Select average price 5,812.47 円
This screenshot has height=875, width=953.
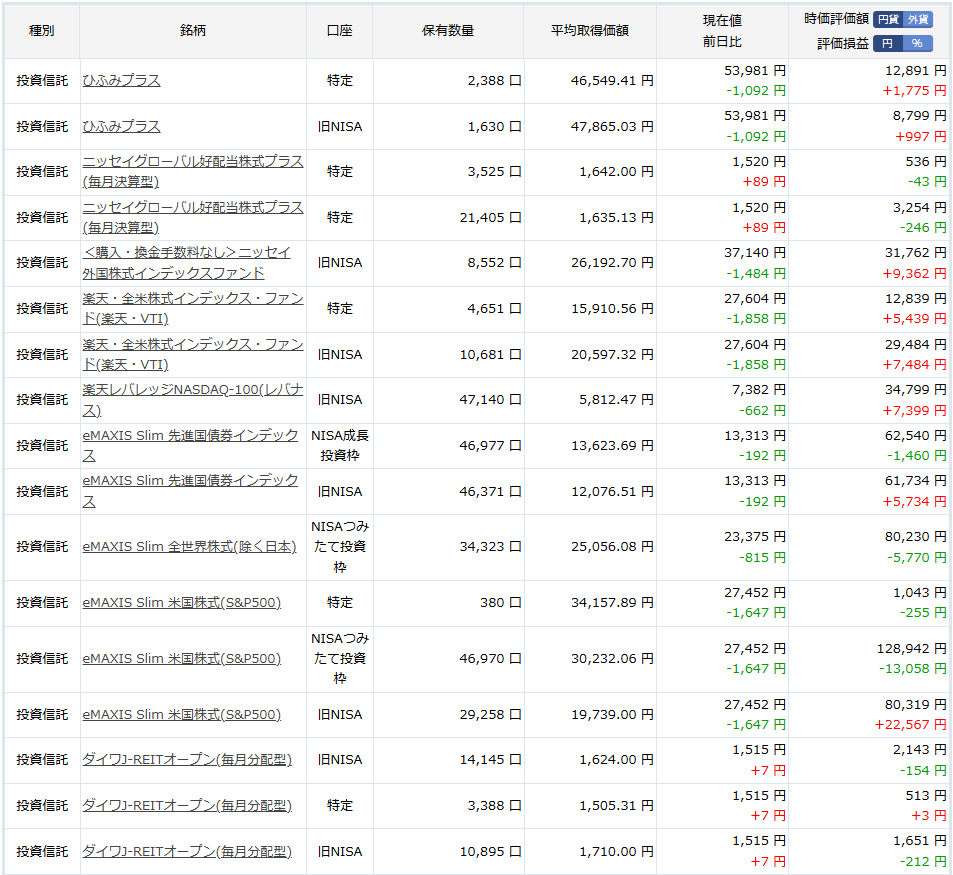(616, 400)
